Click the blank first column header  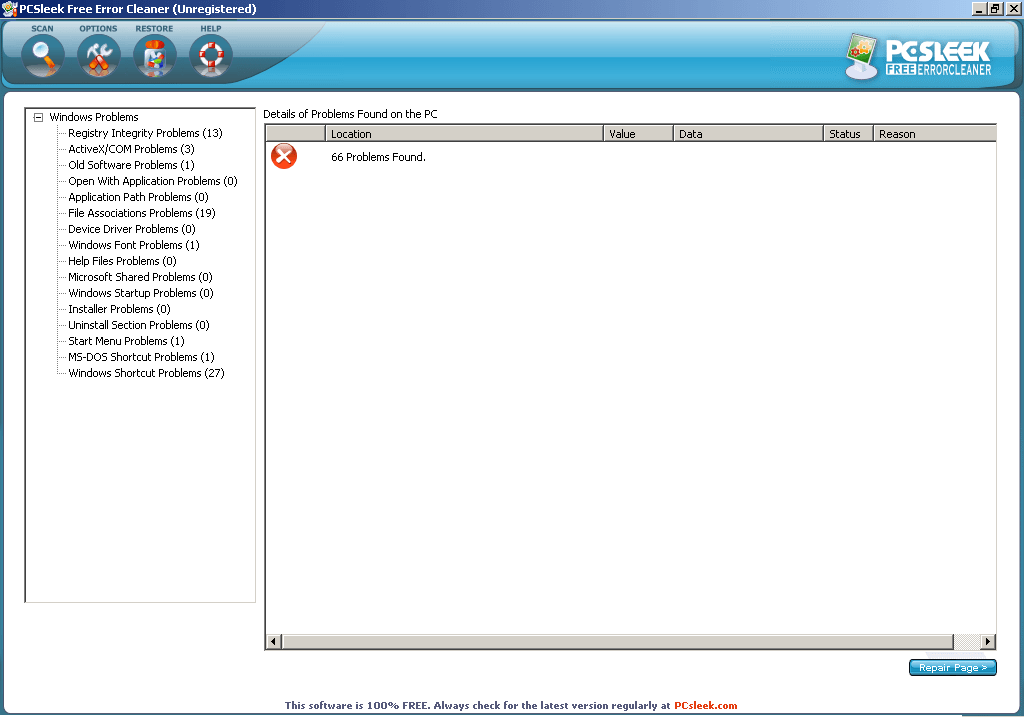click(296, 134)
